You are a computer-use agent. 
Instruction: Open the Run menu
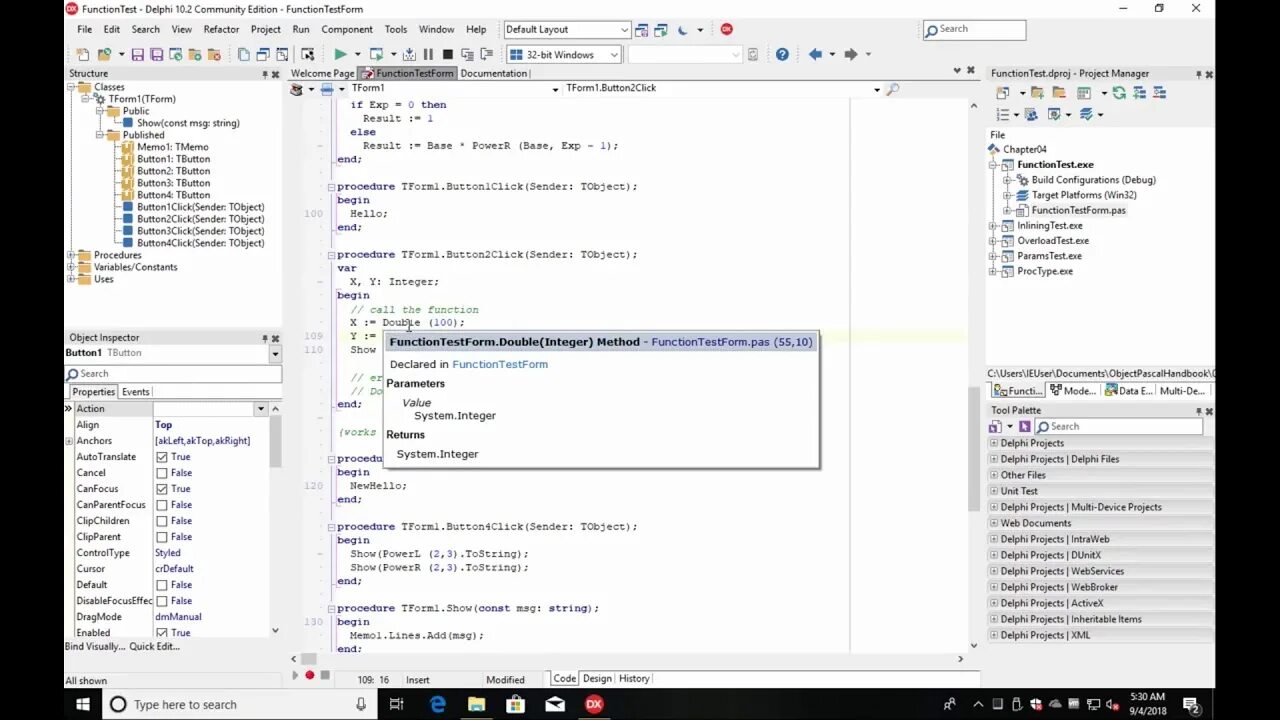[301, 29]
